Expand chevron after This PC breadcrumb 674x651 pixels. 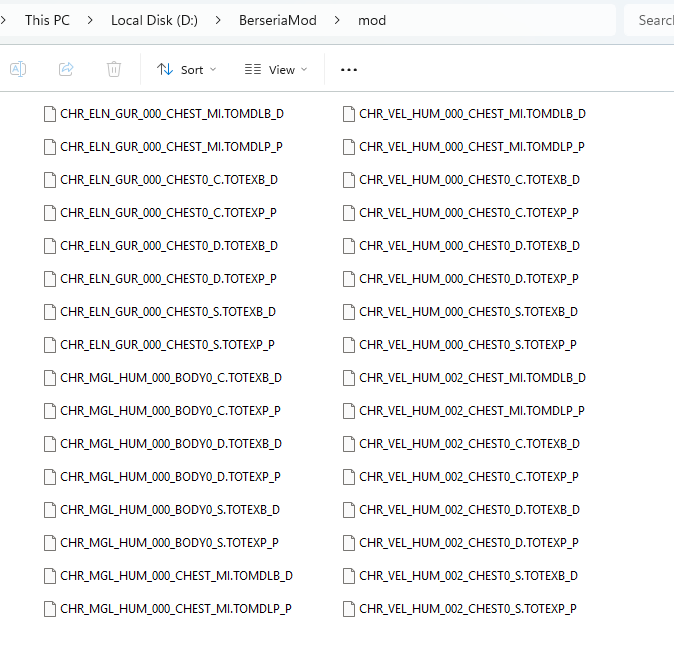(90, 20)
